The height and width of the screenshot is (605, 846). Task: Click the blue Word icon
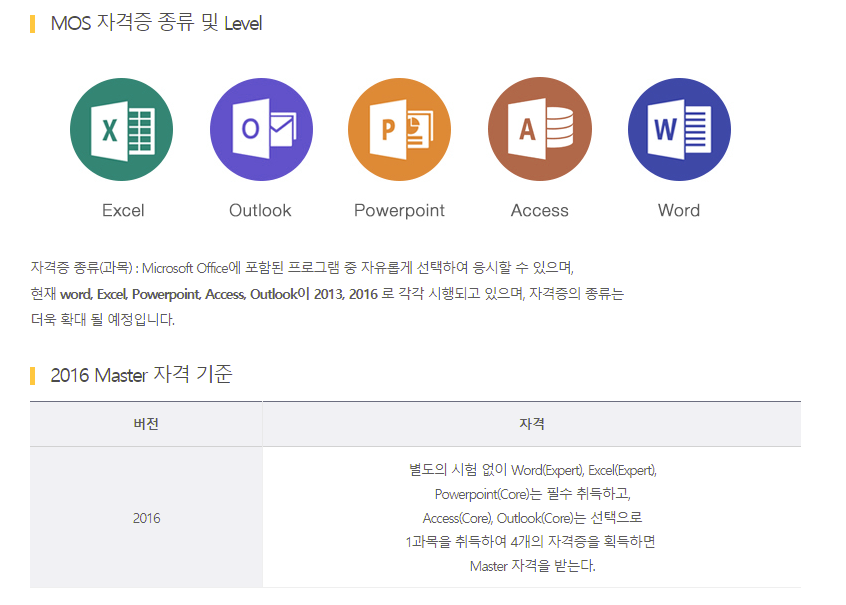pos(679,130)
